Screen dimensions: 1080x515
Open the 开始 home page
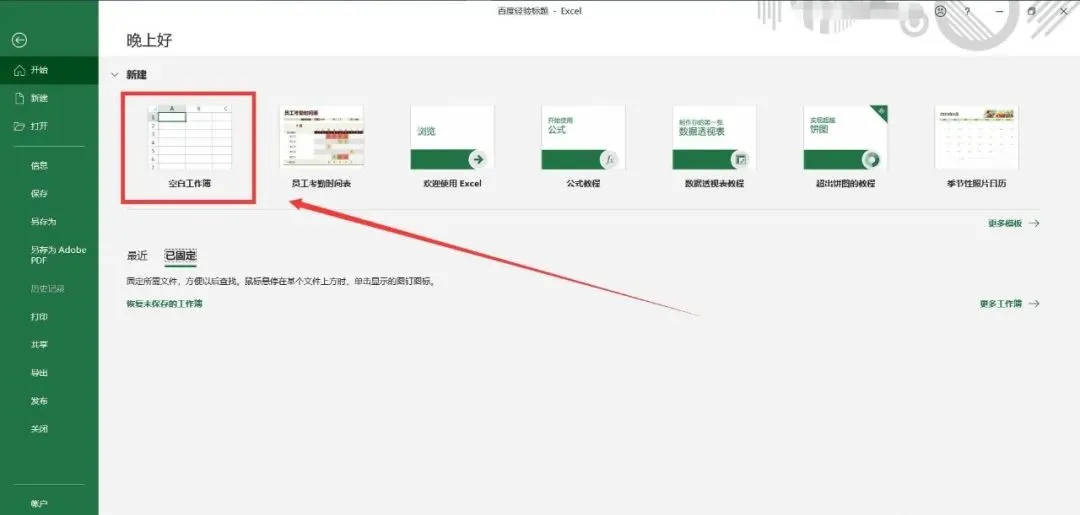(49, 70)
